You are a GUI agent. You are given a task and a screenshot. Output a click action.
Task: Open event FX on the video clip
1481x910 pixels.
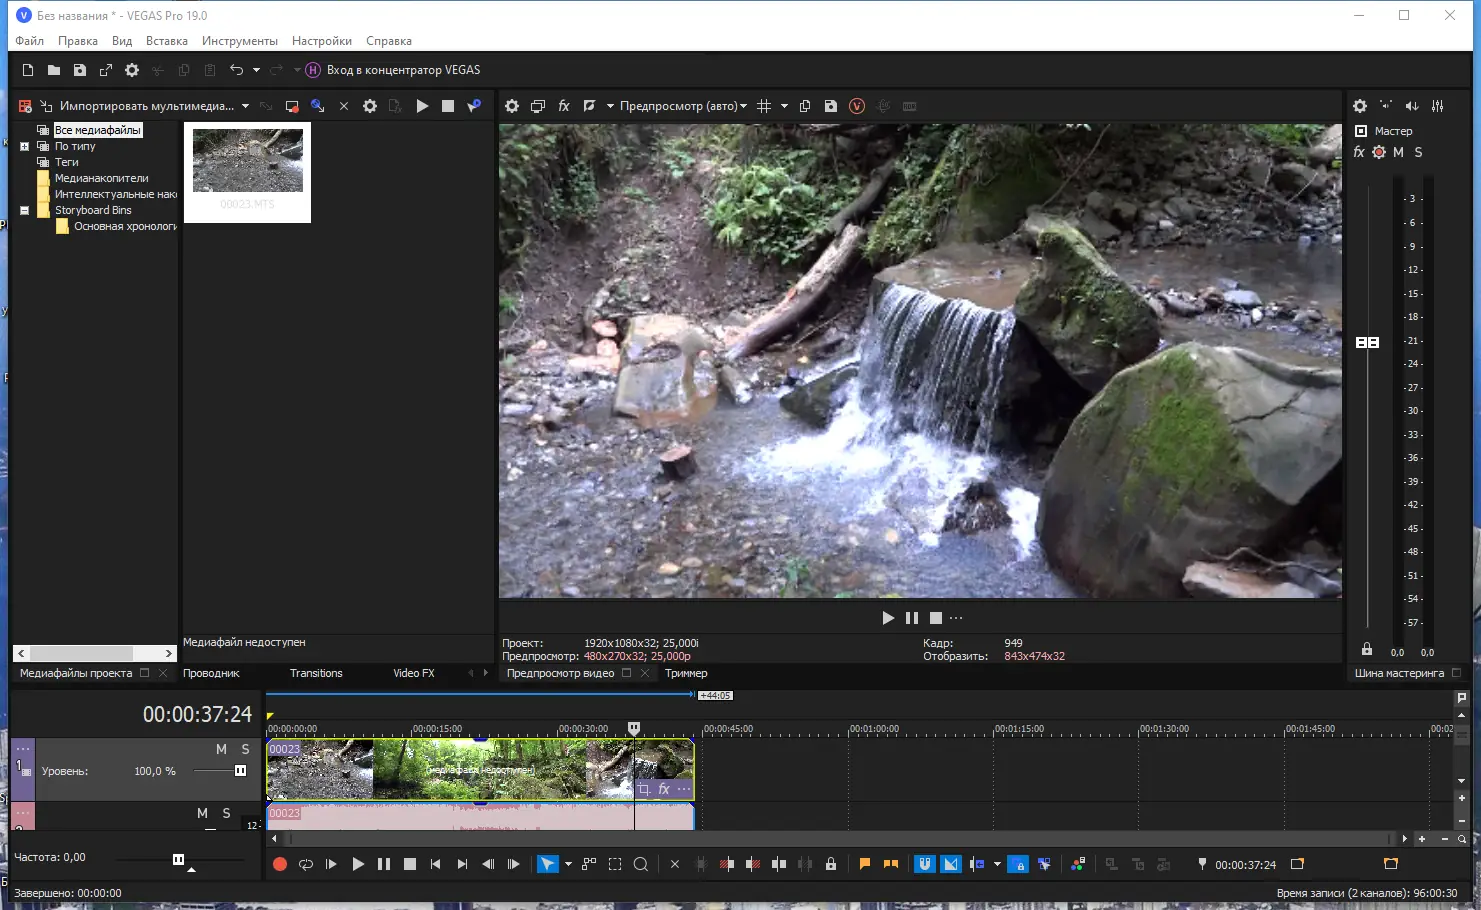(664, 789)
